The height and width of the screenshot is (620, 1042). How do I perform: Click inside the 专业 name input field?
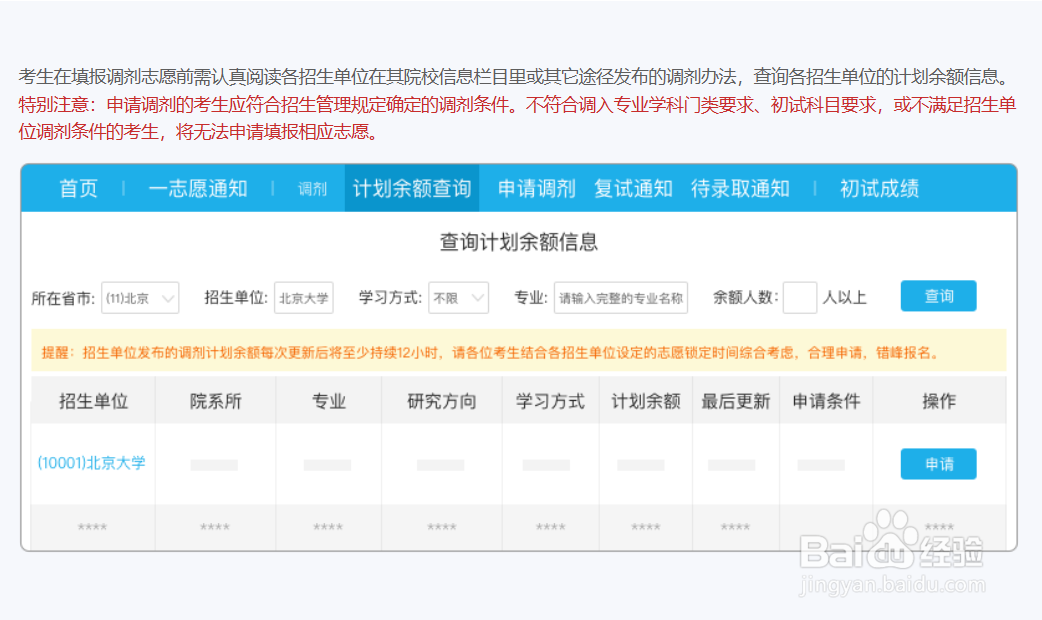point(619,297)
